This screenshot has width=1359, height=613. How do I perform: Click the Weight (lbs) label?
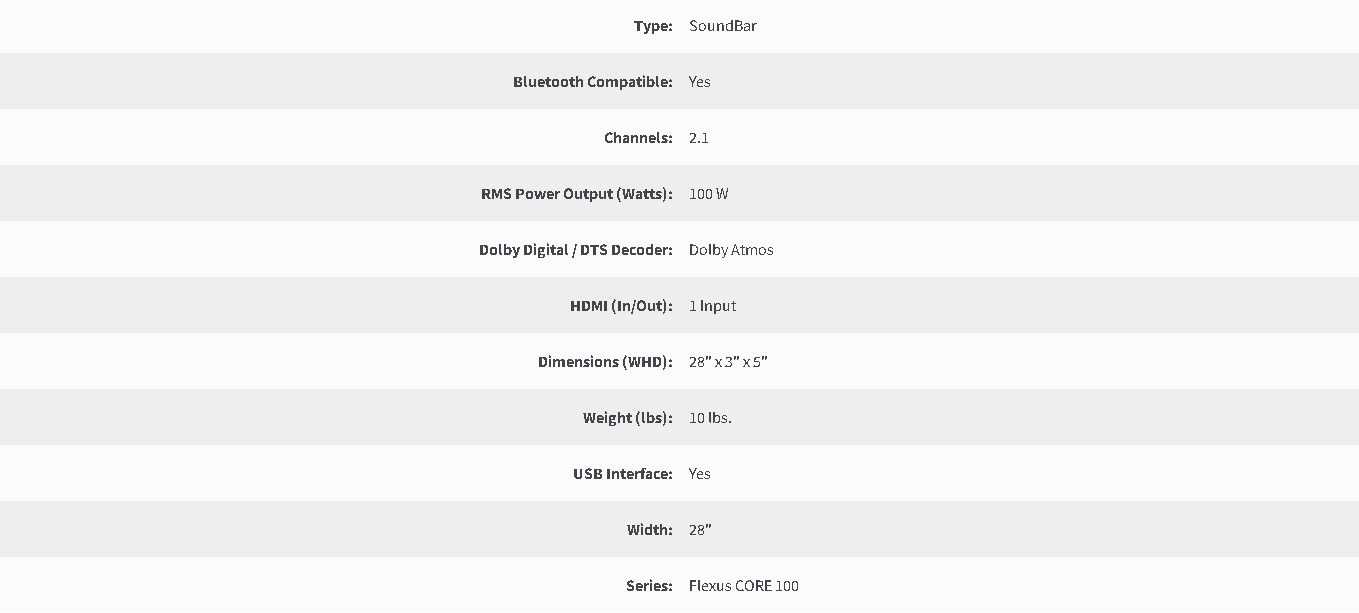(x=628, y=418)
